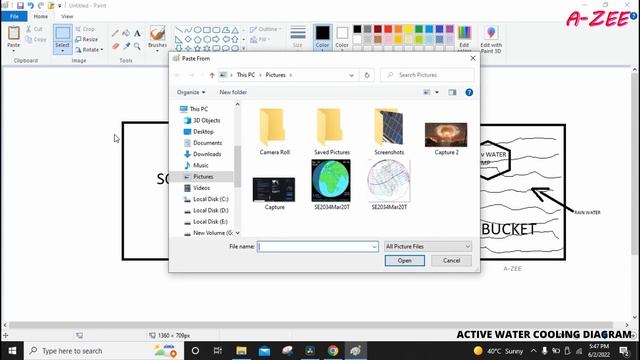
Task: Click the Paste clipboard icon
Action: click(x=13, y=33)
